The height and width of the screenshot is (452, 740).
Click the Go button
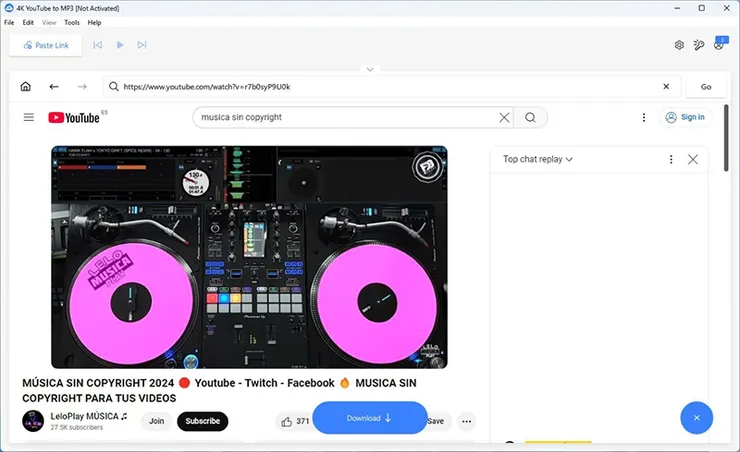coord(706,87)
